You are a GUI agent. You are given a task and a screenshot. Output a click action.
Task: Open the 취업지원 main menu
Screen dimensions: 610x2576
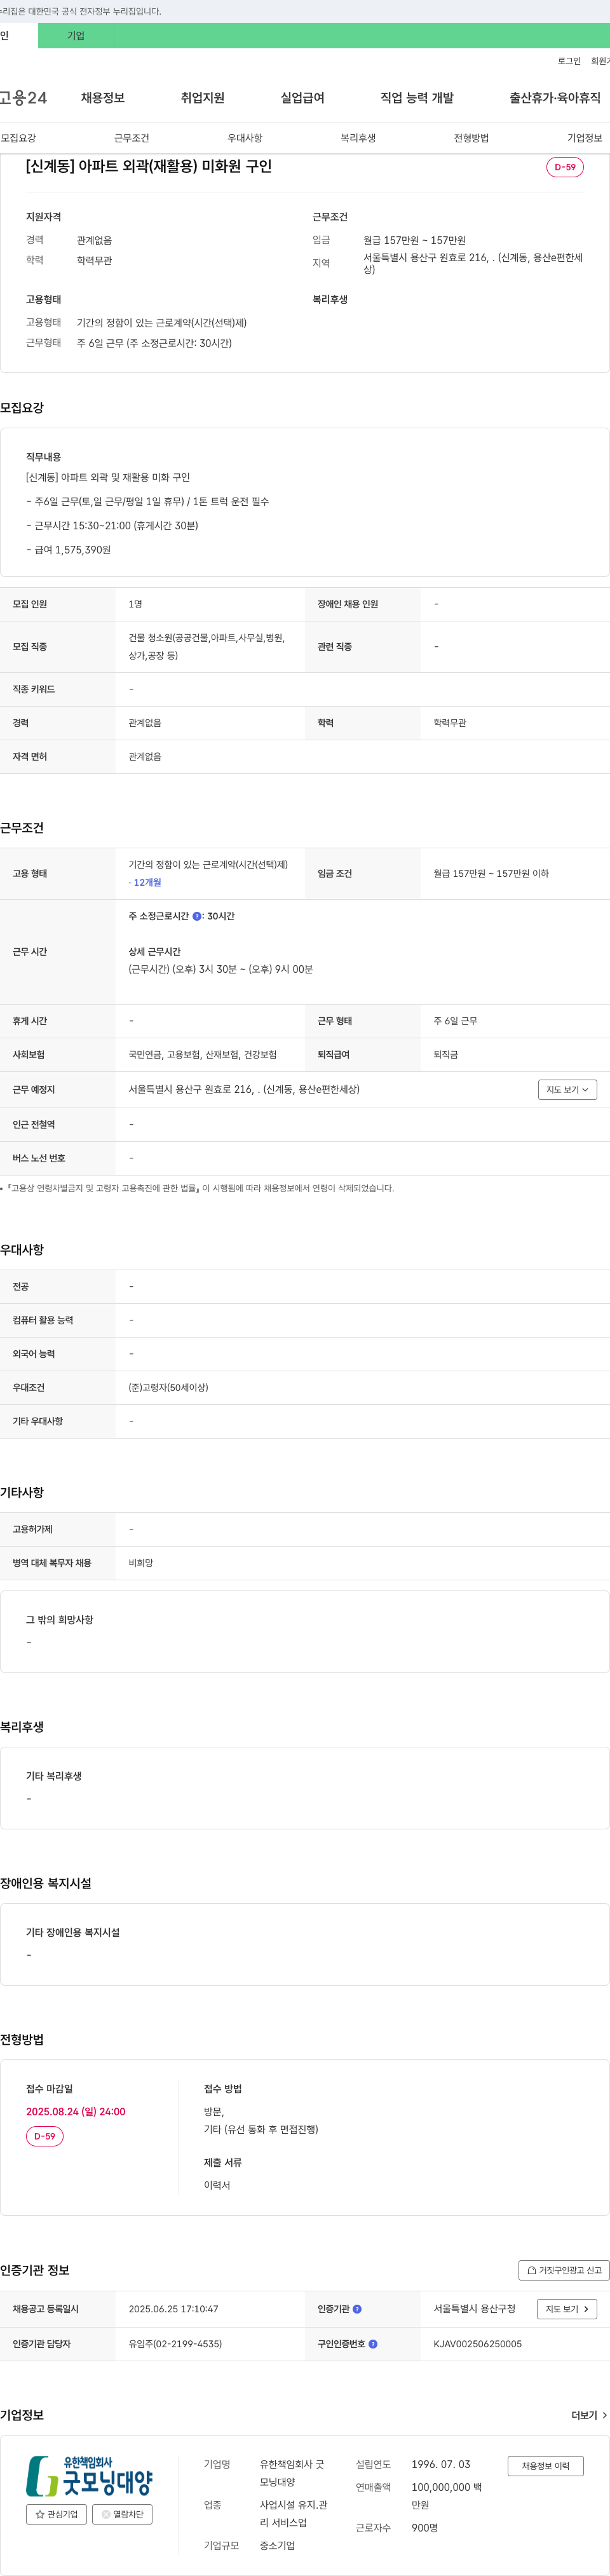[203, 97]
